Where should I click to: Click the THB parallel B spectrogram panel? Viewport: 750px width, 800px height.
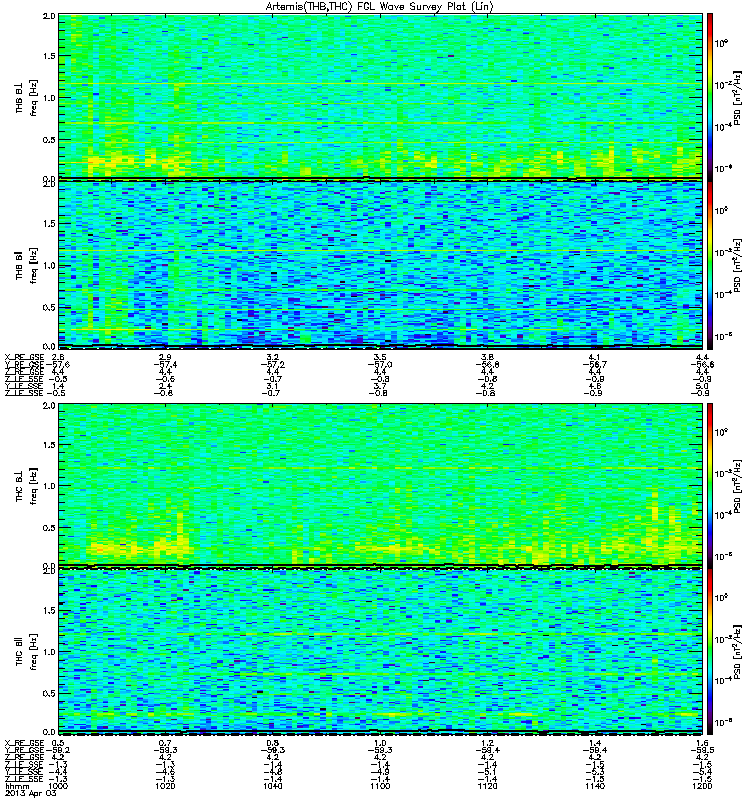coord(381,265)
